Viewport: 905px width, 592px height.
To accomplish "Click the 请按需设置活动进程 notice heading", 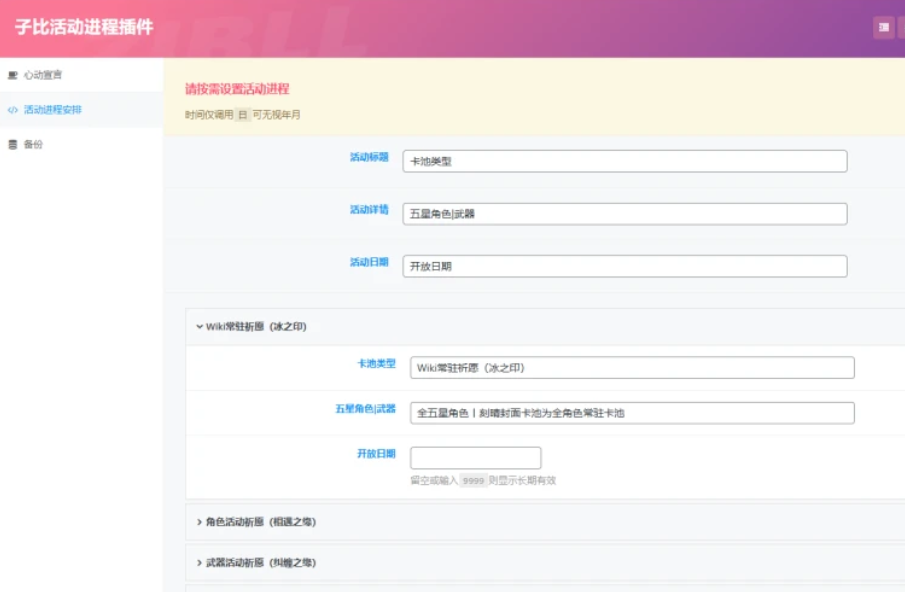I will coord(237,89).
